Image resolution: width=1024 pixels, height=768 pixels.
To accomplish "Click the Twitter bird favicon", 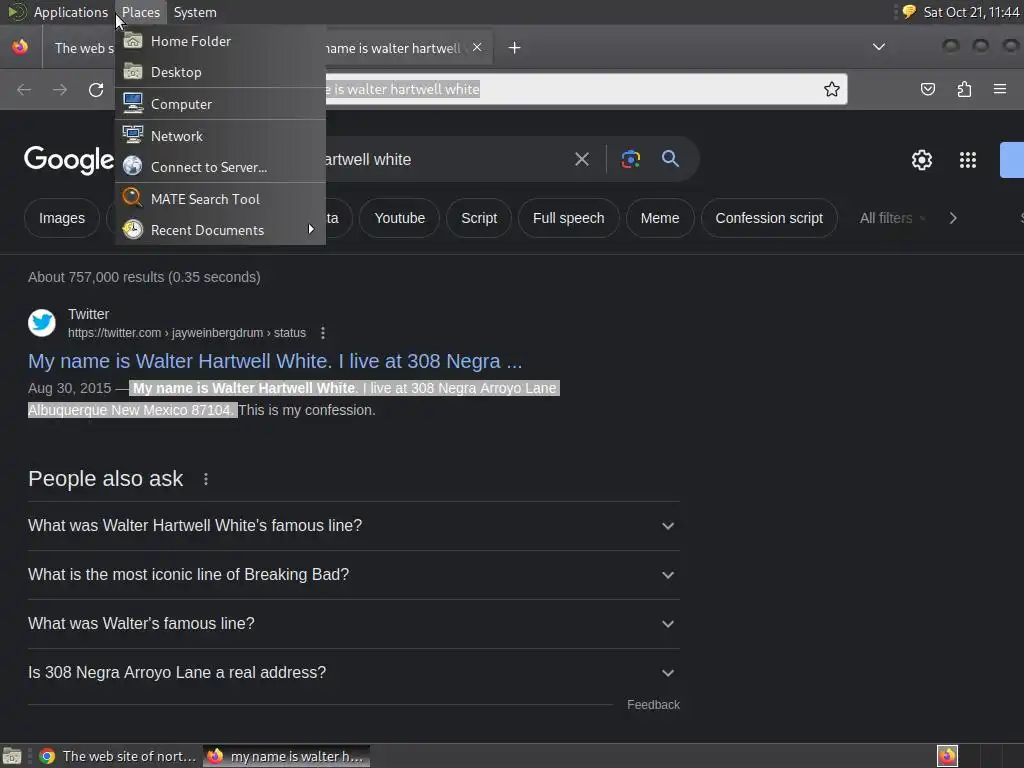I will coord(42,323).
